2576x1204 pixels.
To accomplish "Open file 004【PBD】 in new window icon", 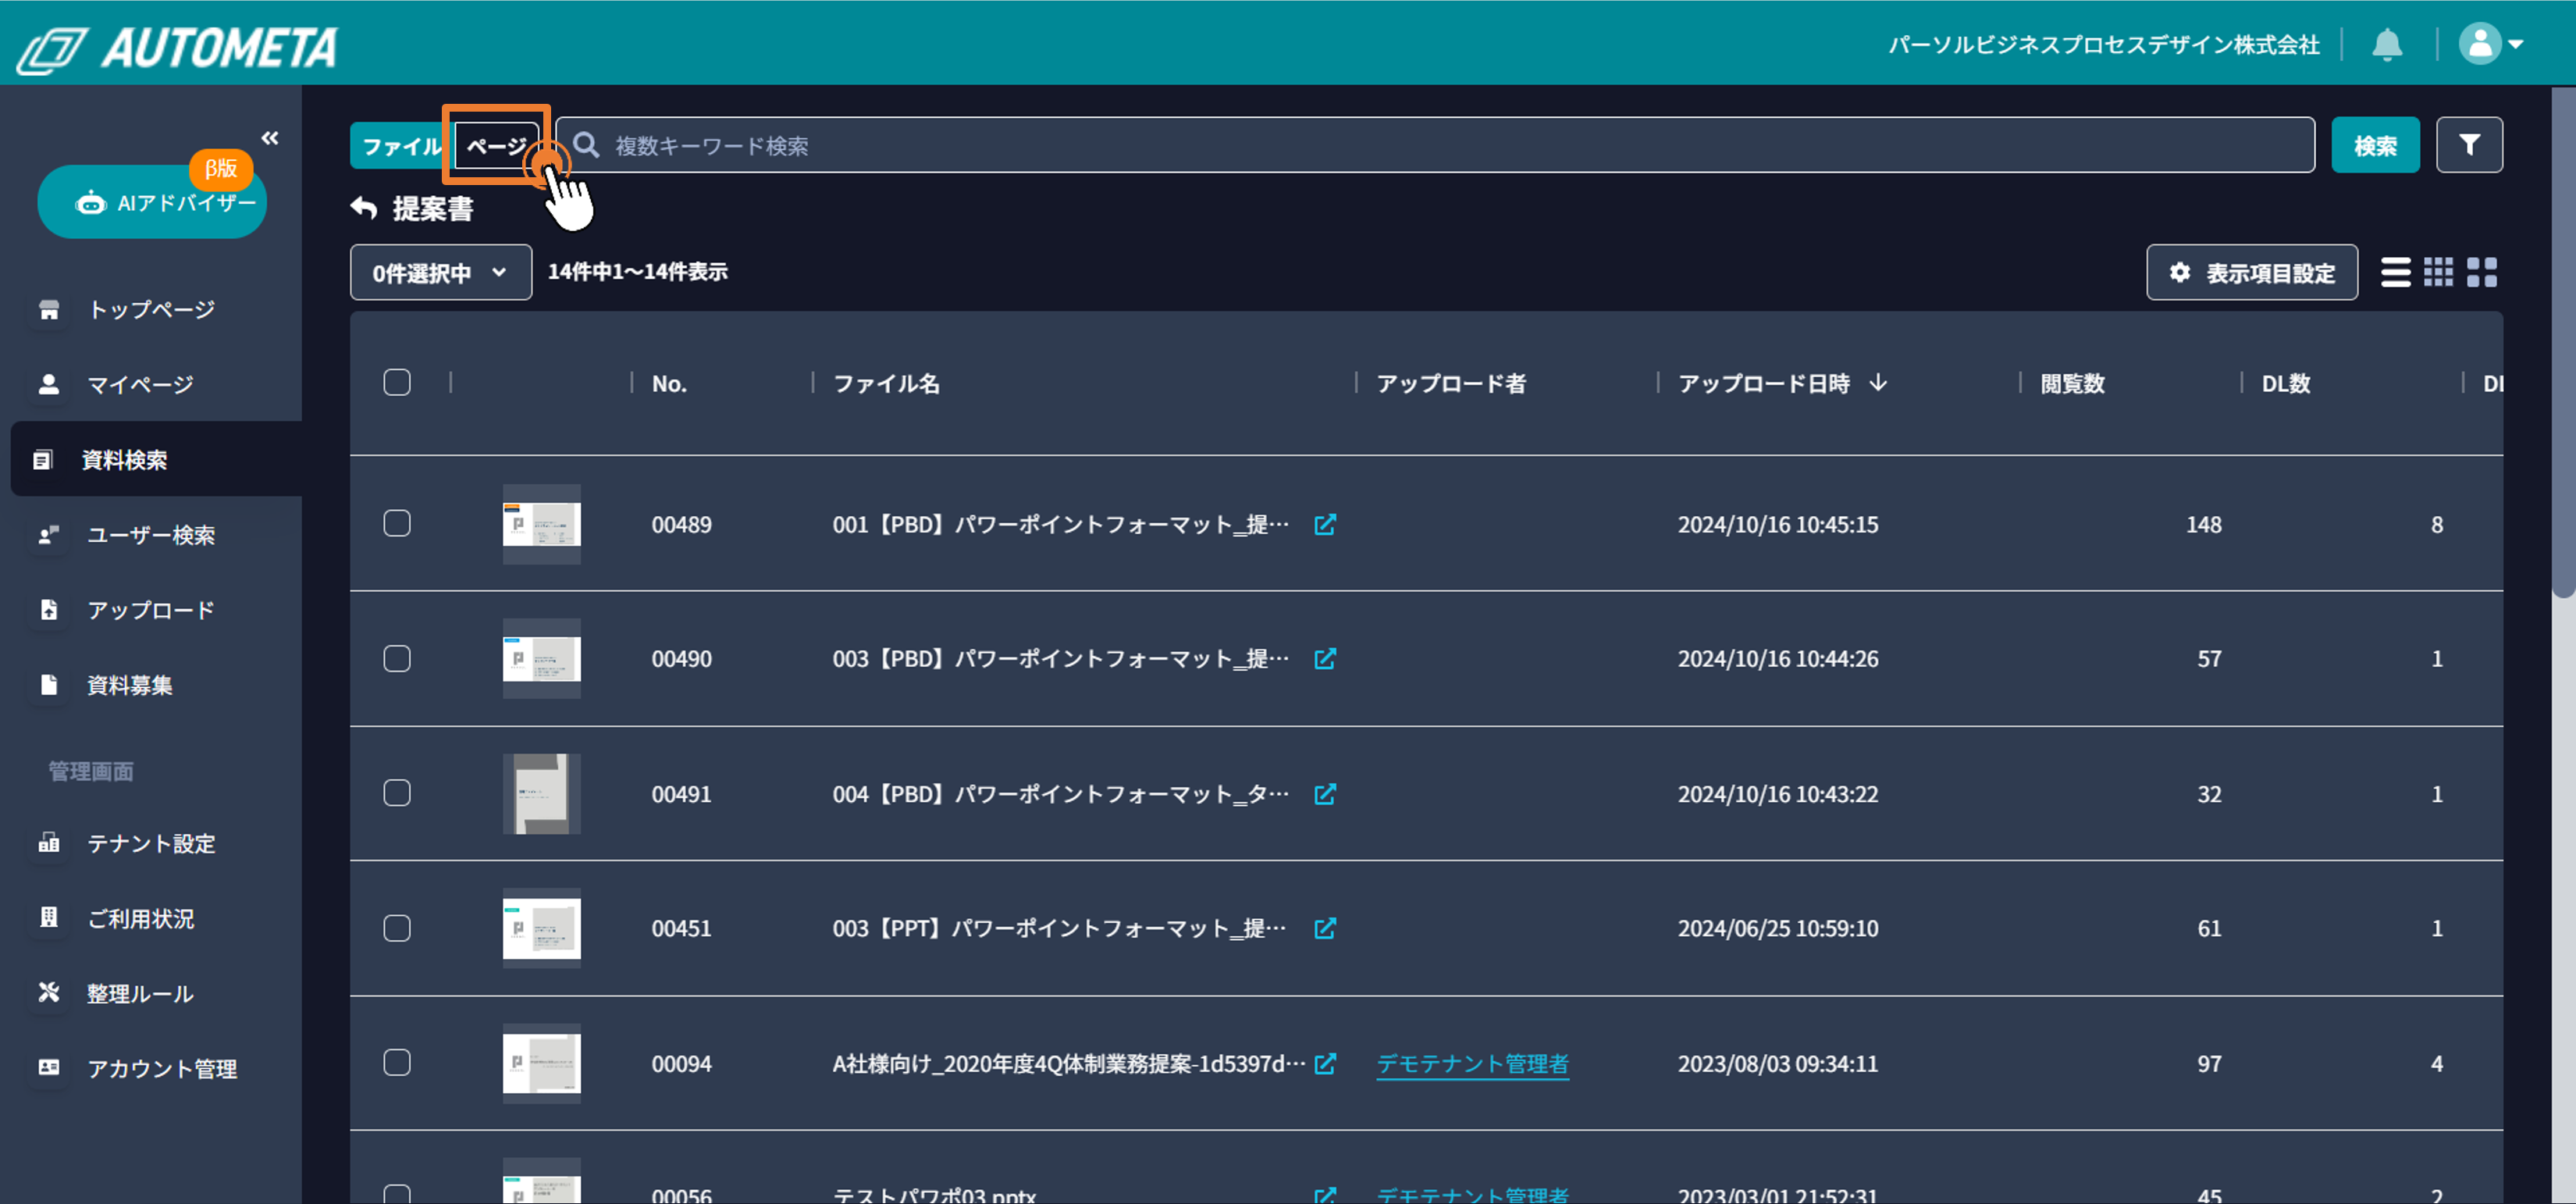I will (1325, 794).
